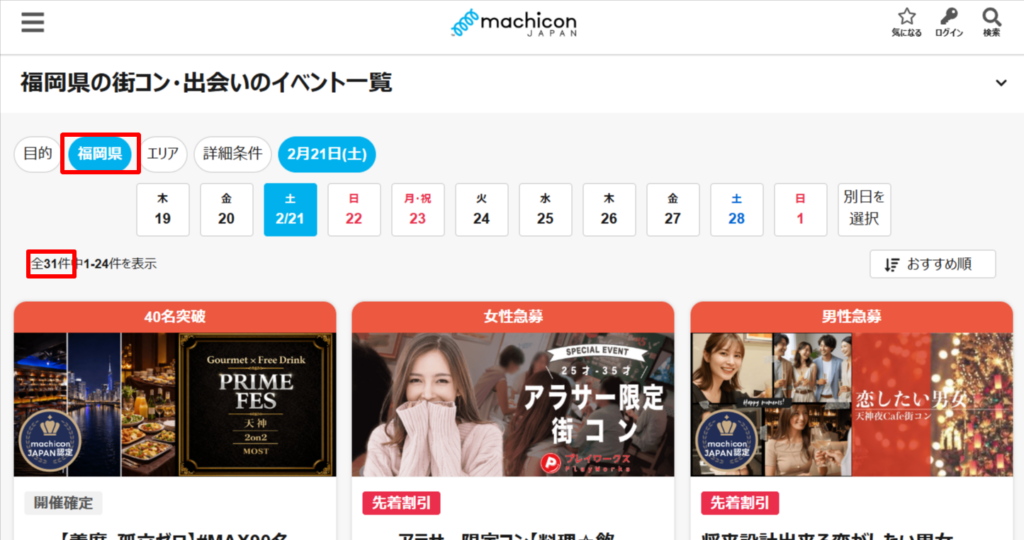Click the login key icon
Screen dimensions: 1024x540
pos(948,22)
